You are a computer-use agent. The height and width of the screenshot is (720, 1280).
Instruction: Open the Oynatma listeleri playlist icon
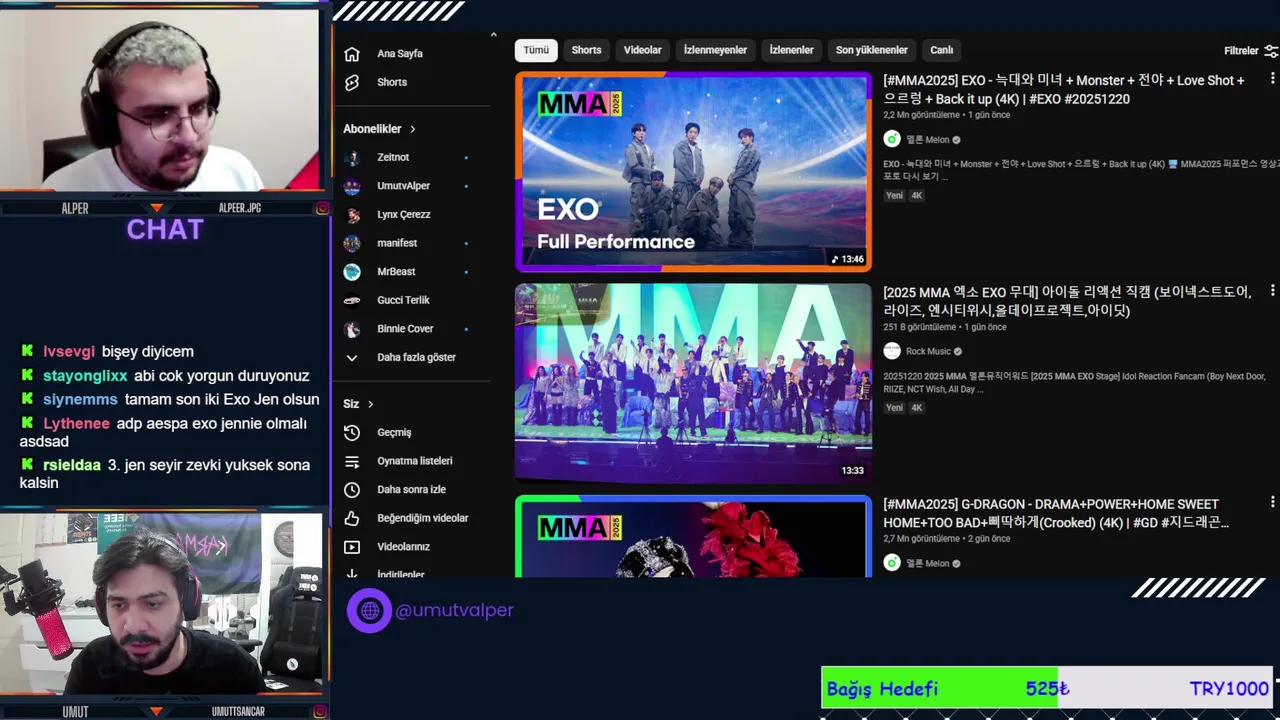(x=352, y=461)
